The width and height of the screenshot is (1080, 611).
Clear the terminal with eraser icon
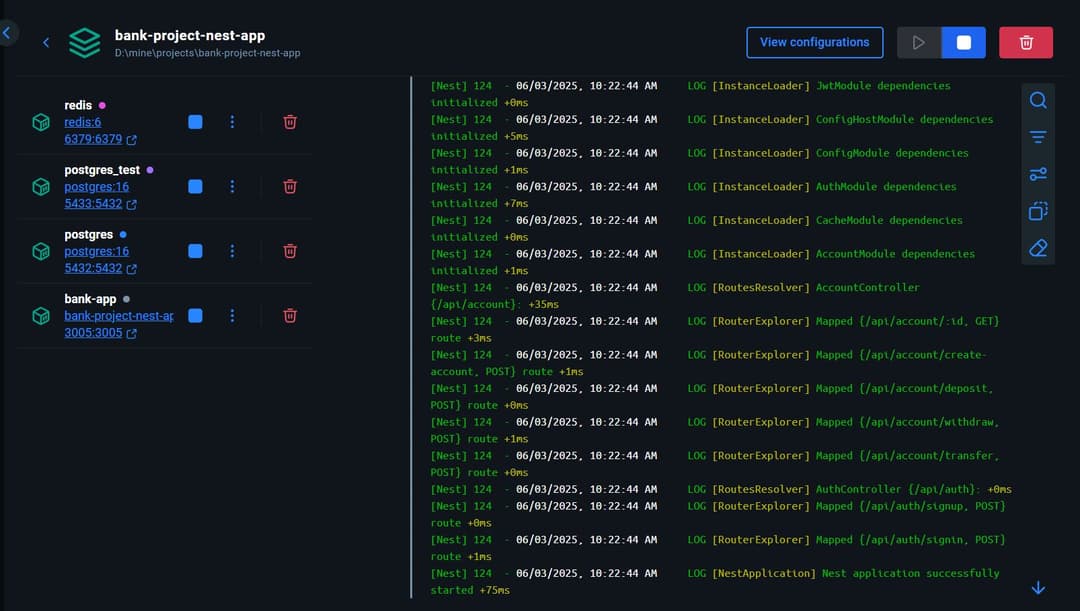[1038, 248]
